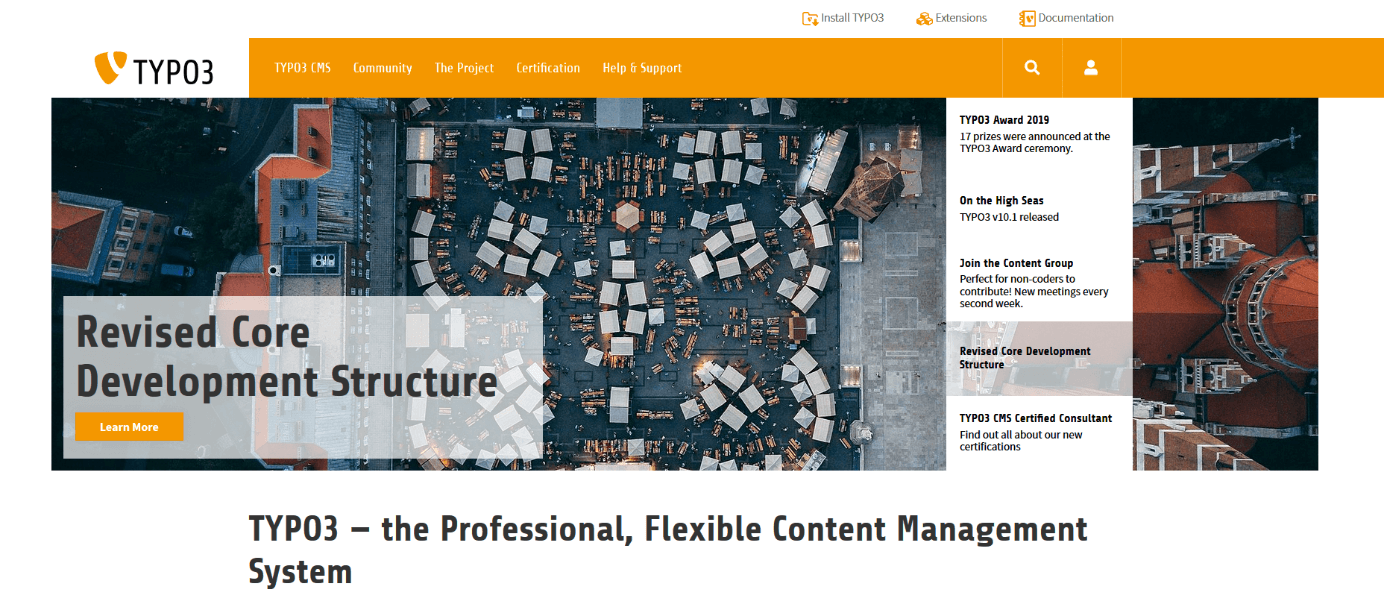This screenshot has height=610, width=1384.
Task: Click the Documentation book icon
Action: [x=1029, y=17]
